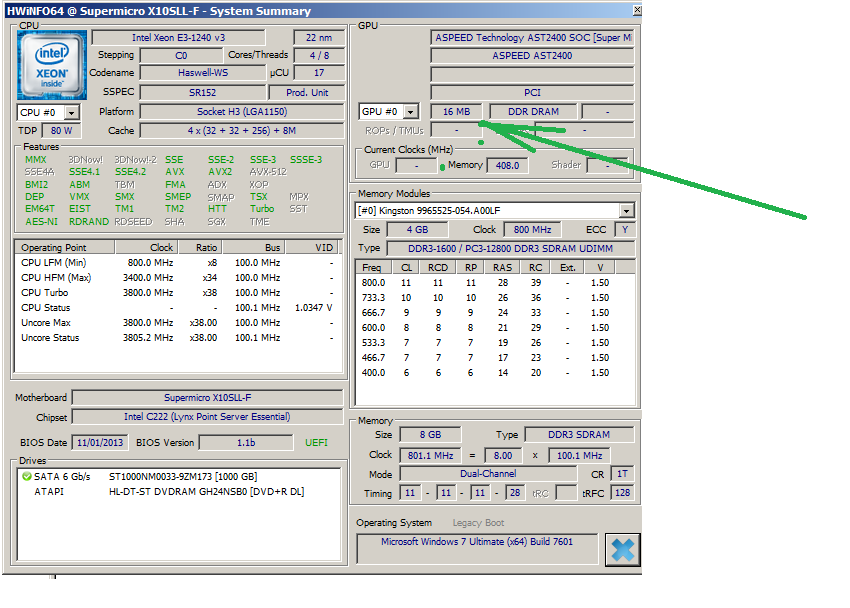Click the SSPEC value SR152
The height and width of the screenshot is (608, 850).
[x=203, y=93]
